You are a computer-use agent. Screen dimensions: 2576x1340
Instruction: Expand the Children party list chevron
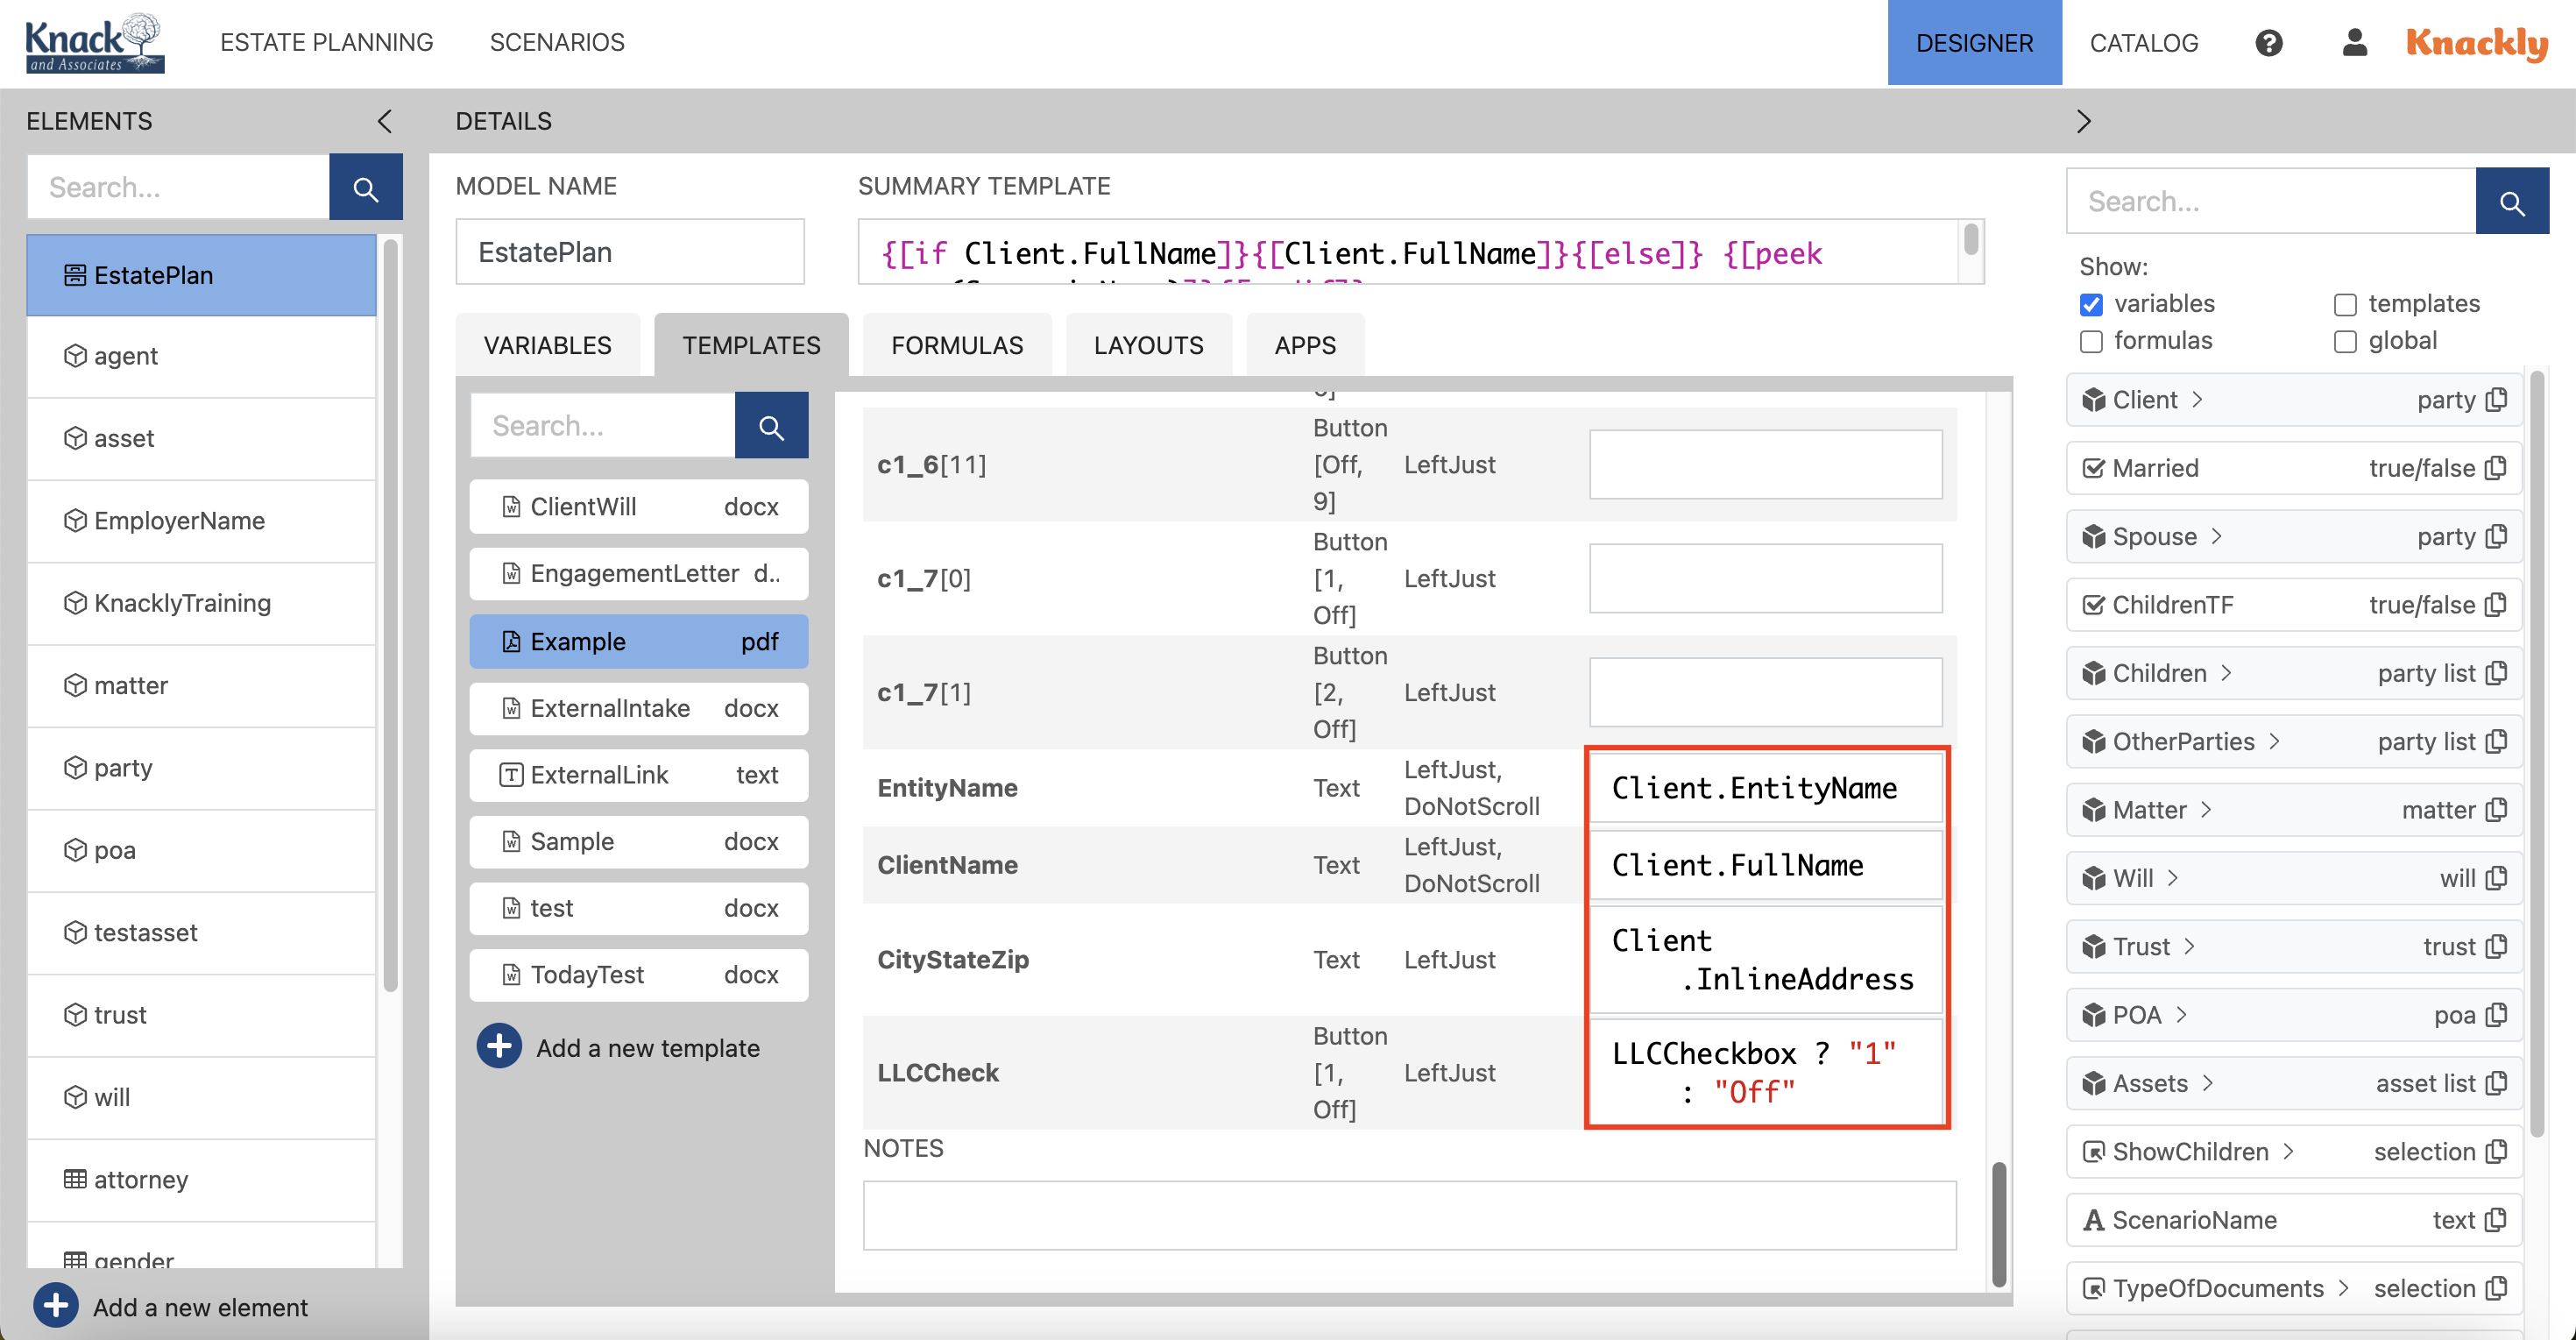[2226, 673]
